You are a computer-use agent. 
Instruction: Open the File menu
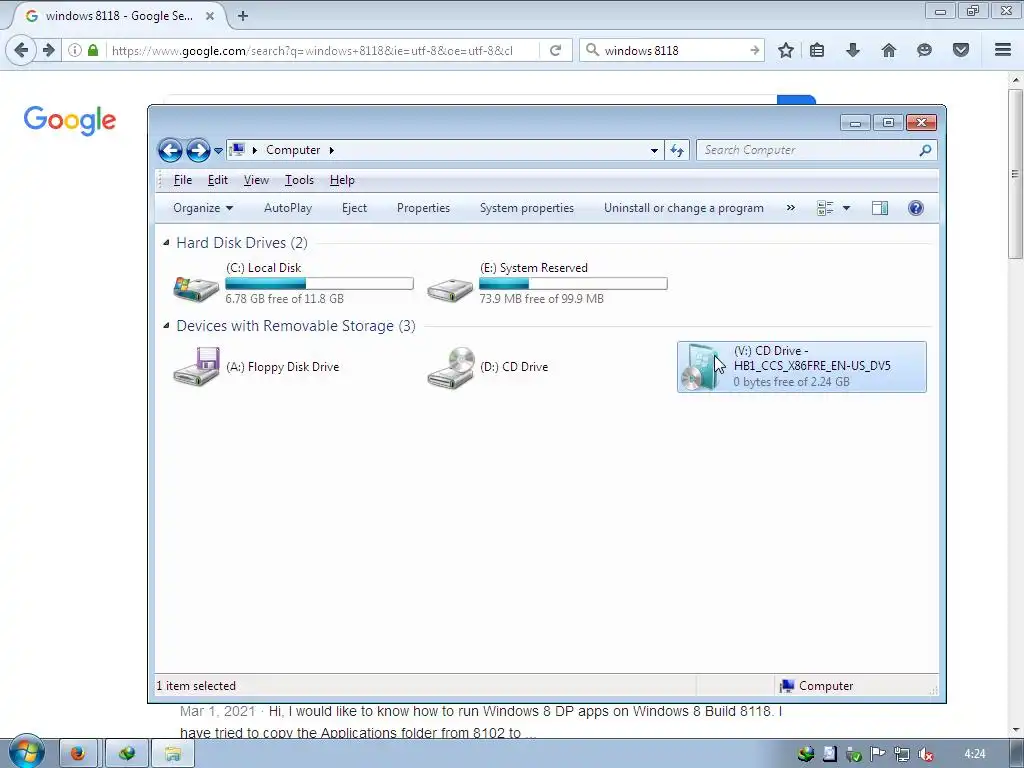(x=183, y=180)
